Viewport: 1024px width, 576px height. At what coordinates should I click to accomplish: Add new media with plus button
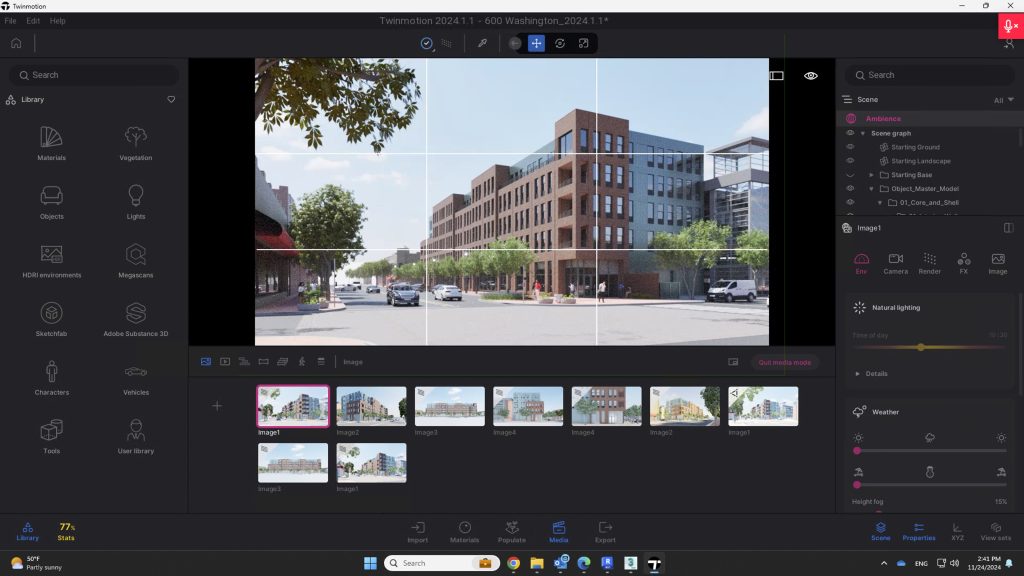click(218, 406)
